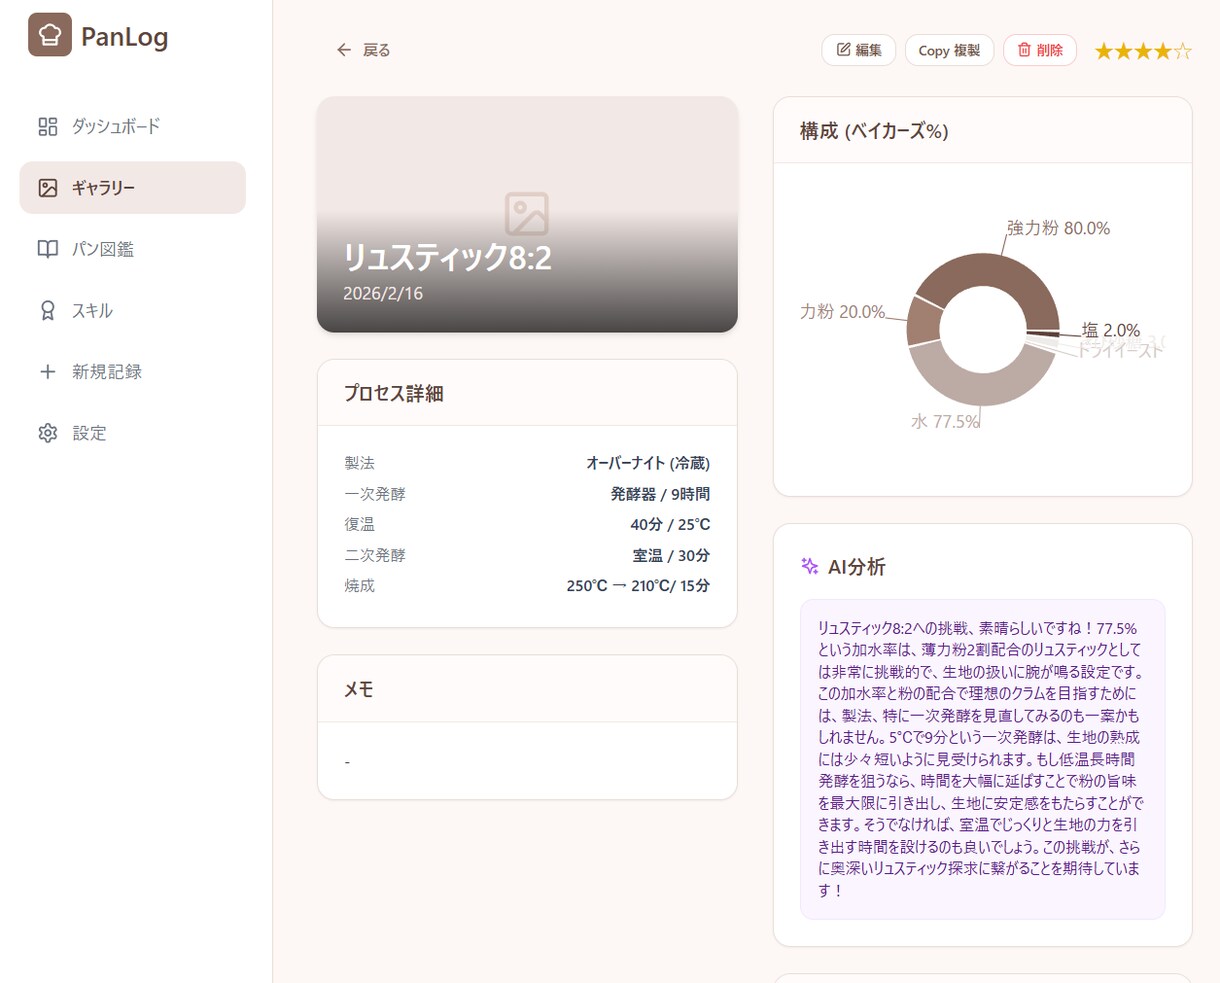Click the plus icon for 新規記録
This screenshot has height=983, width=1220.
coord(48,372)
